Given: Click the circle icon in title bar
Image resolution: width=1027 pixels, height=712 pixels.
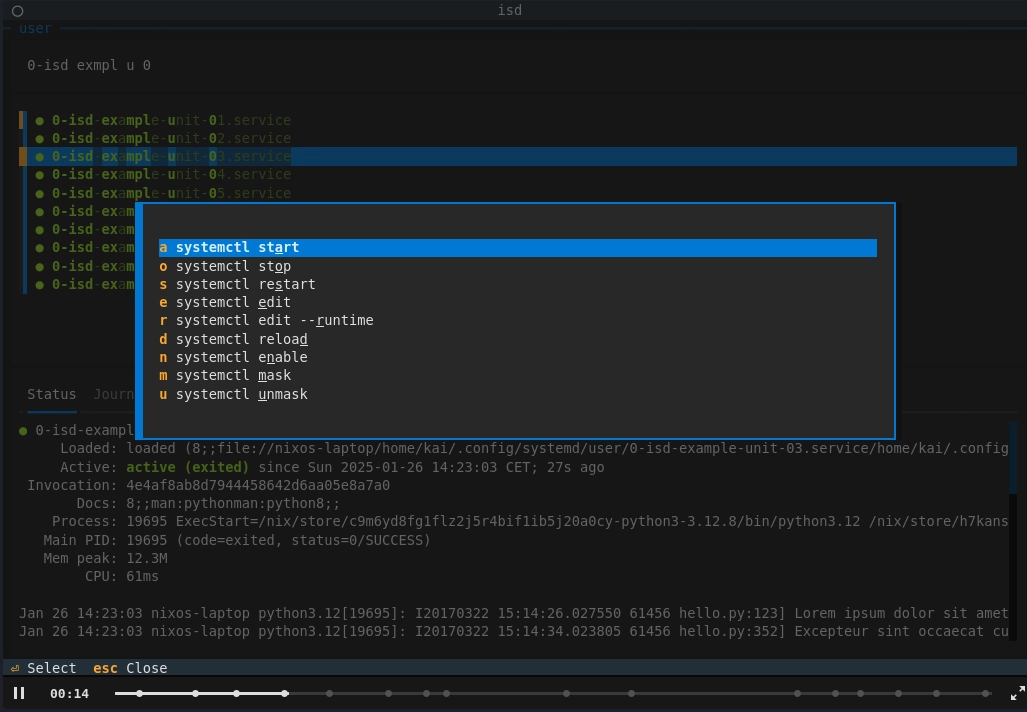Looking at the screenshot, I should point(17,11).
